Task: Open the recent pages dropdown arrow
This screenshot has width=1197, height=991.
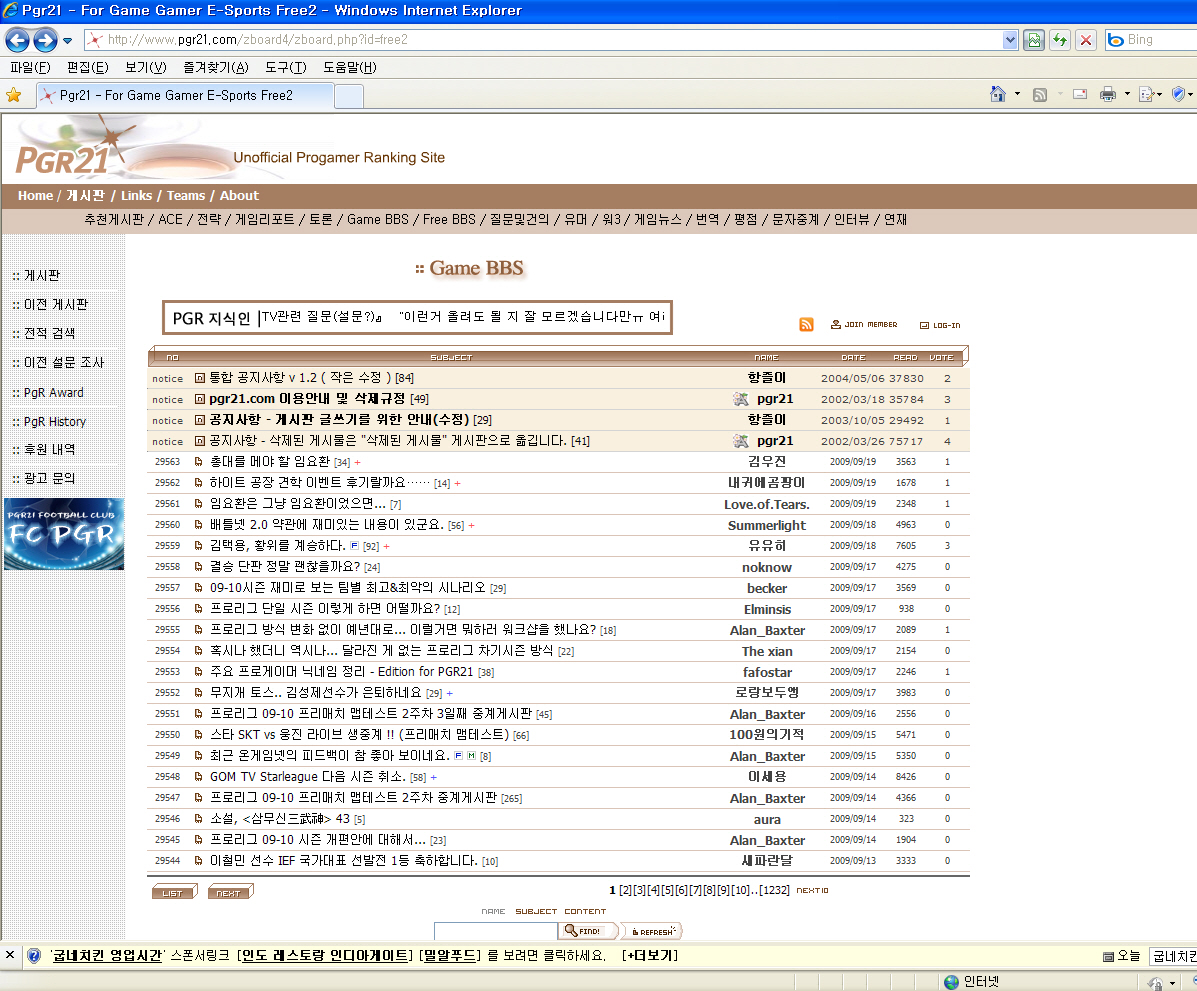Action: click(67, 40)
